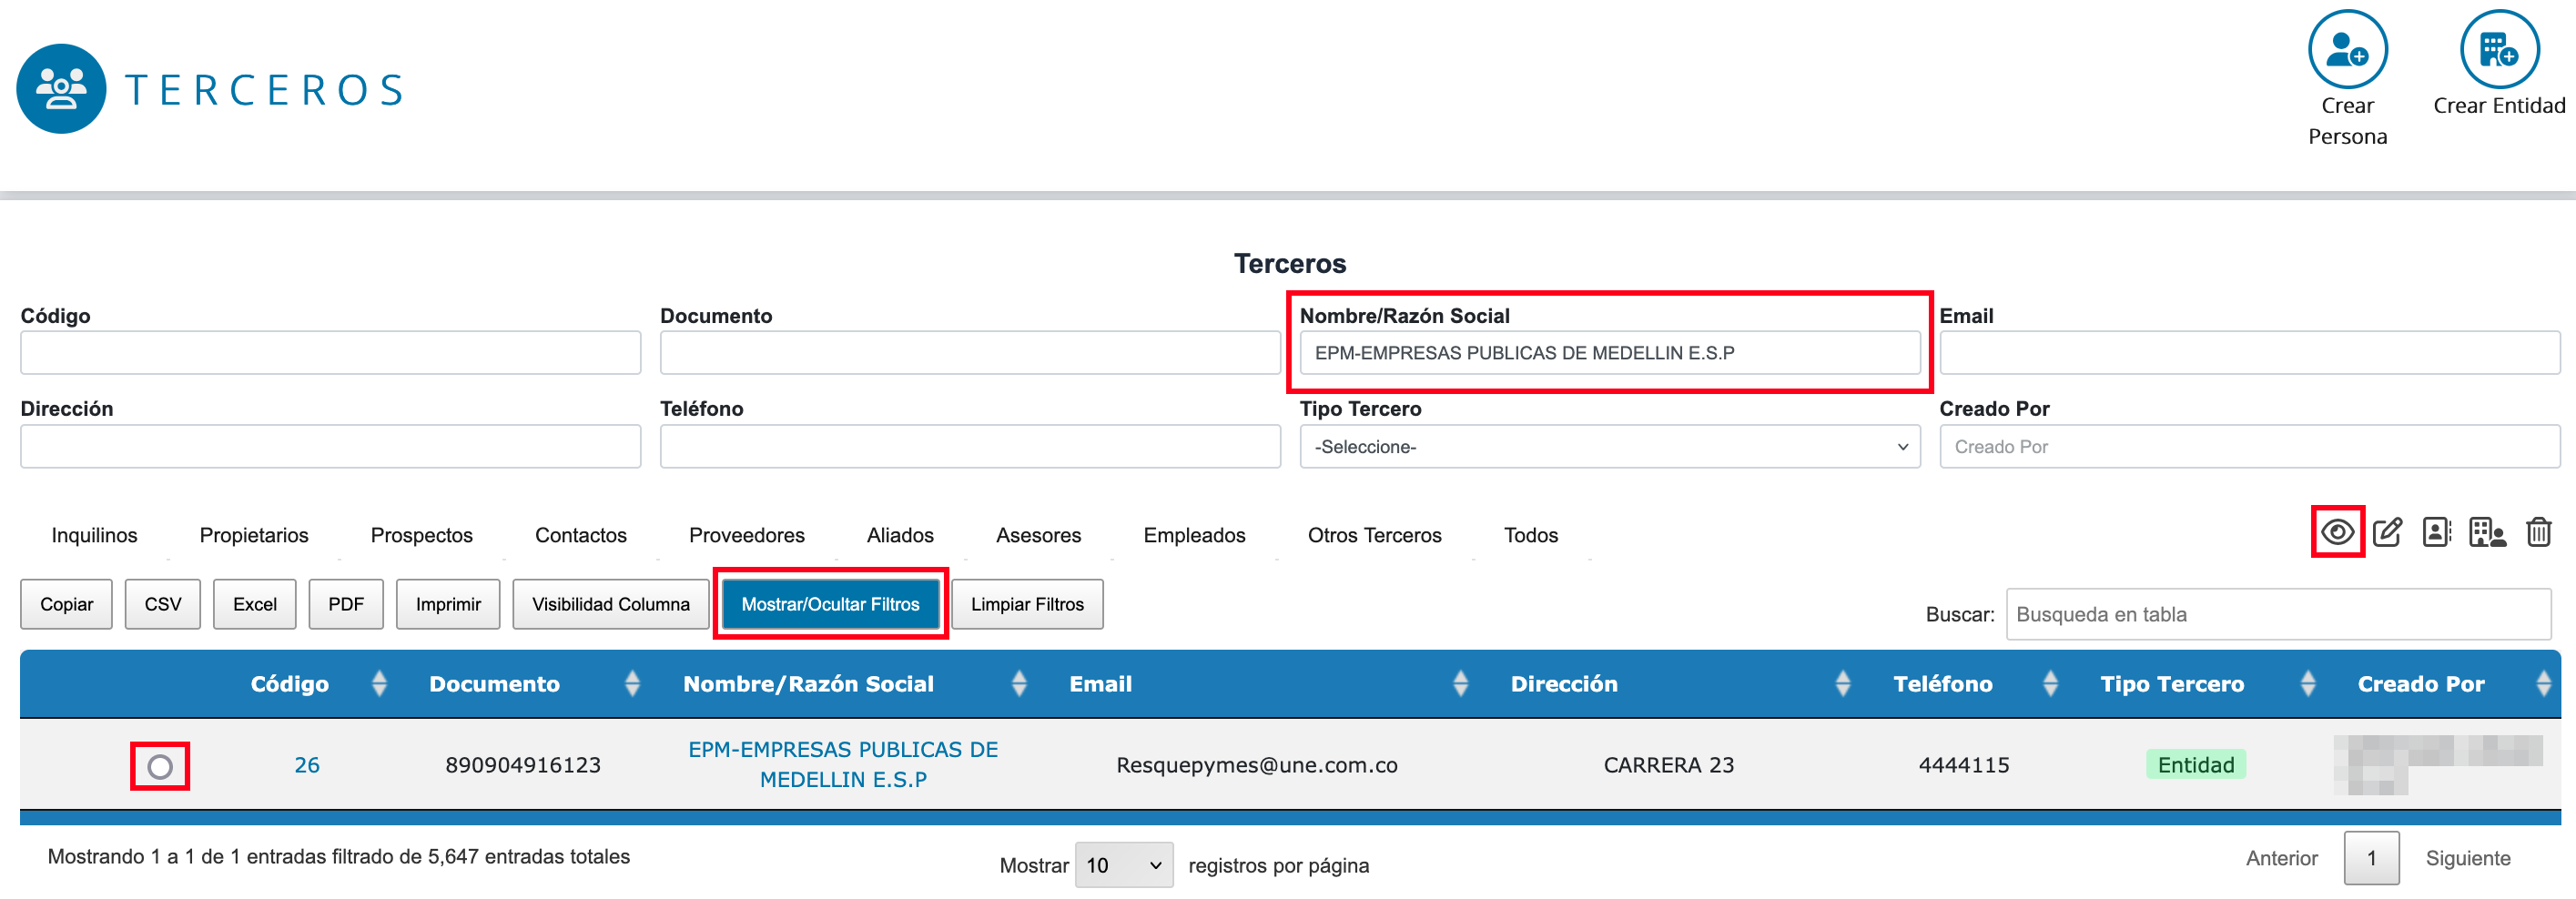Click the Crear Entidad building icon
The width and height of the screenshot is (2576, 899).
2498,50
